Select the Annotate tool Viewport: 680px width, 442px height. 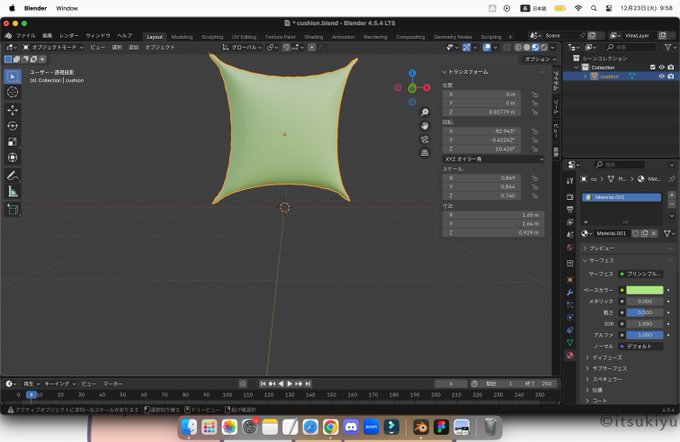(13, 176)
